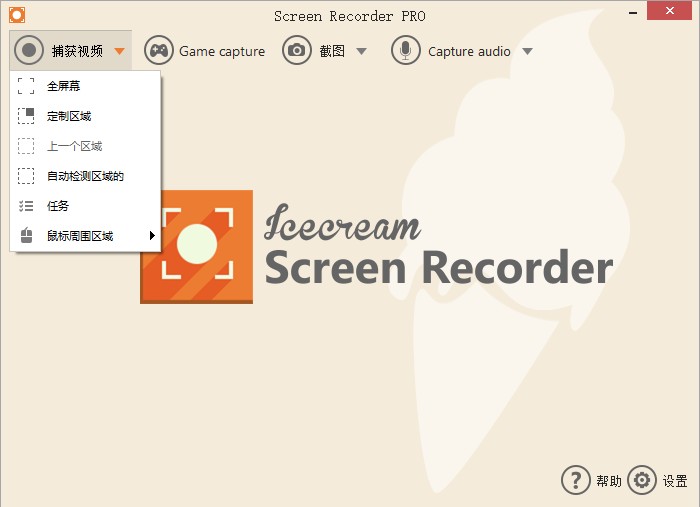
Task: Open the Capture audio dropdown arrow
Action: (528, 51)
